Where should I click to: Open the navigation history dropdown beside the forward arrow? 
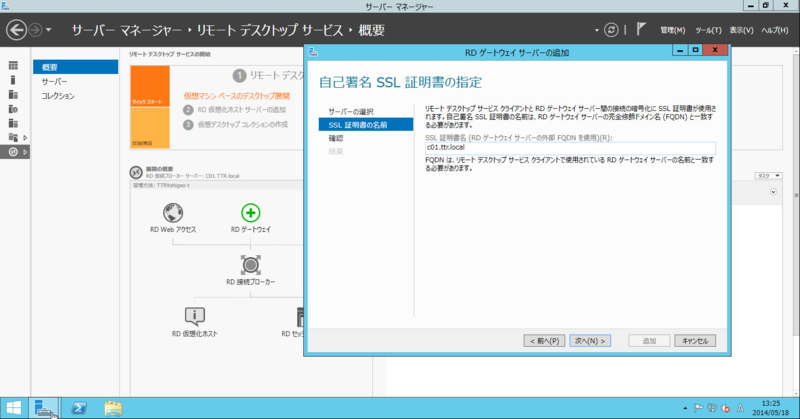coord(48,30)
